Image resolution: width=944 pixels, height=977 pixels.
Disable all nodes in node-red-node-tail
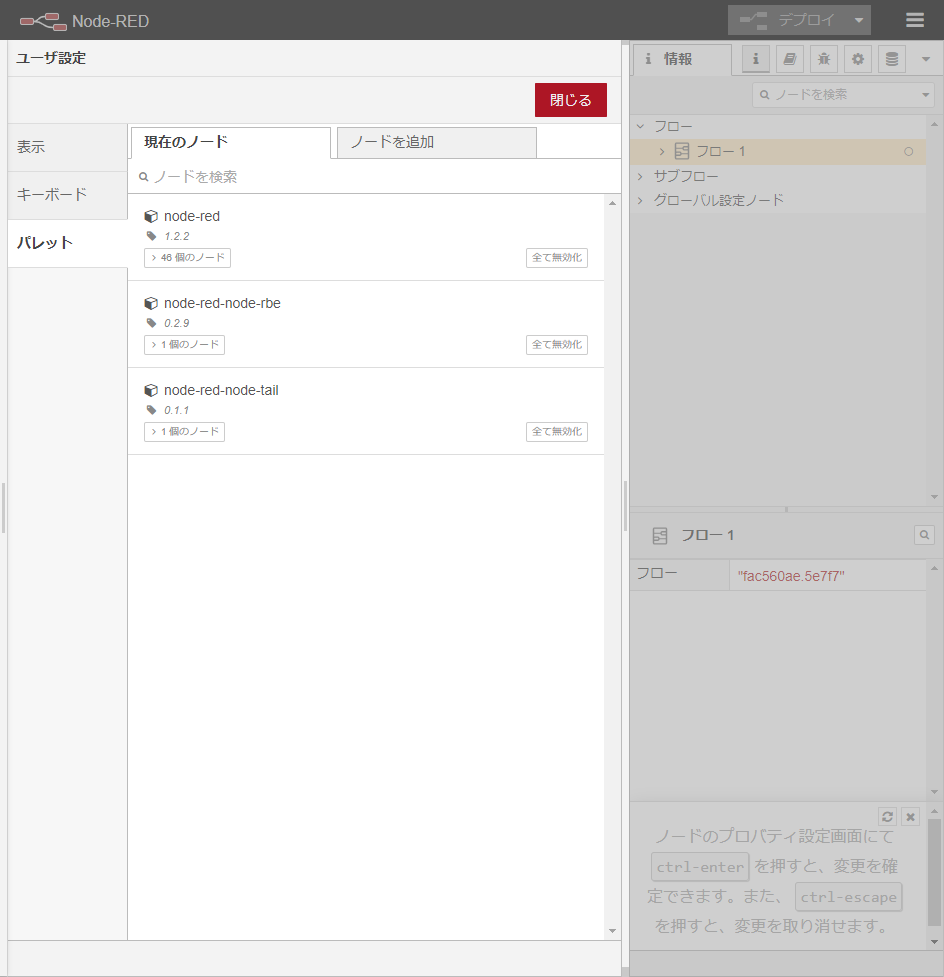[x=557, y=432]
